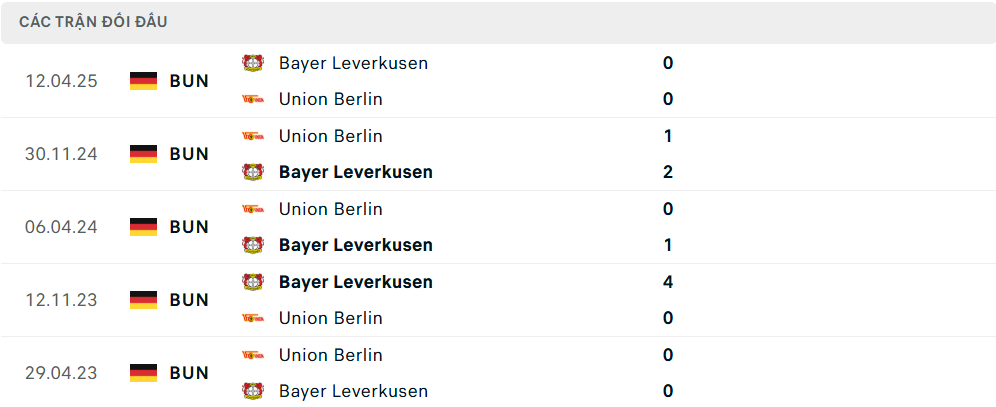996x407 pixels.
Task: Click Bayer Leverkusen crest in 06.04.24 match
Action: [252, 245]
